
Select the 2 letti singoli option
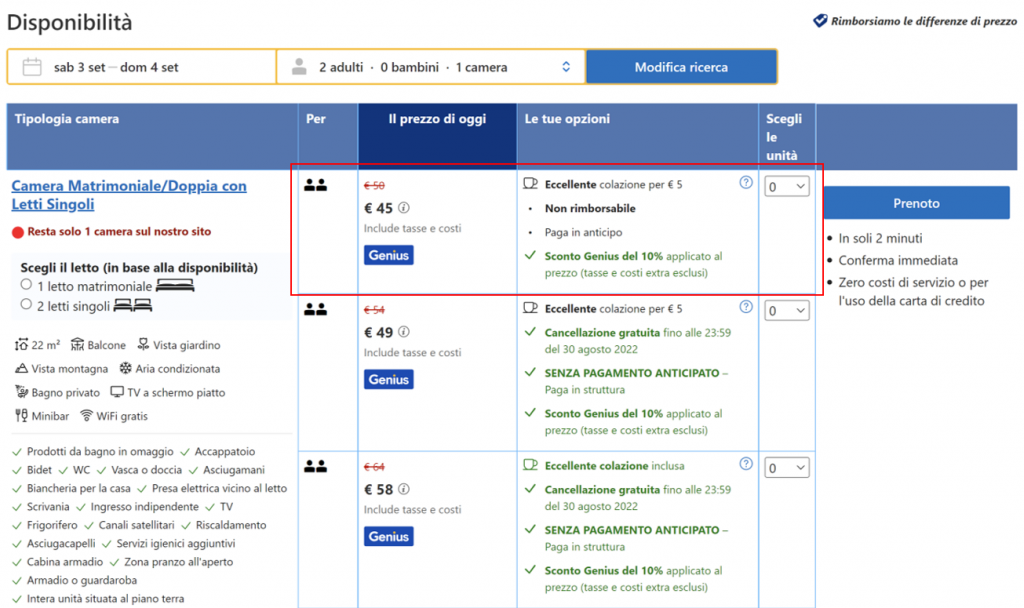pyautogui.click(x=26, y=305)
